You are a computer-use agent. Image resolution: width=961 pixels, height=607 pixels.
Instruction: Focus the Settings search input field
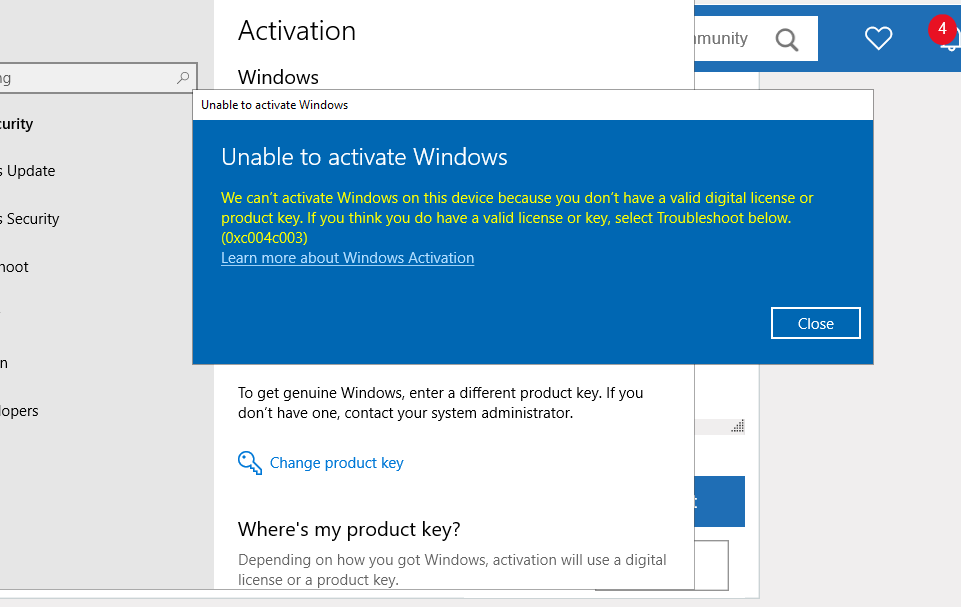[98, 78]
